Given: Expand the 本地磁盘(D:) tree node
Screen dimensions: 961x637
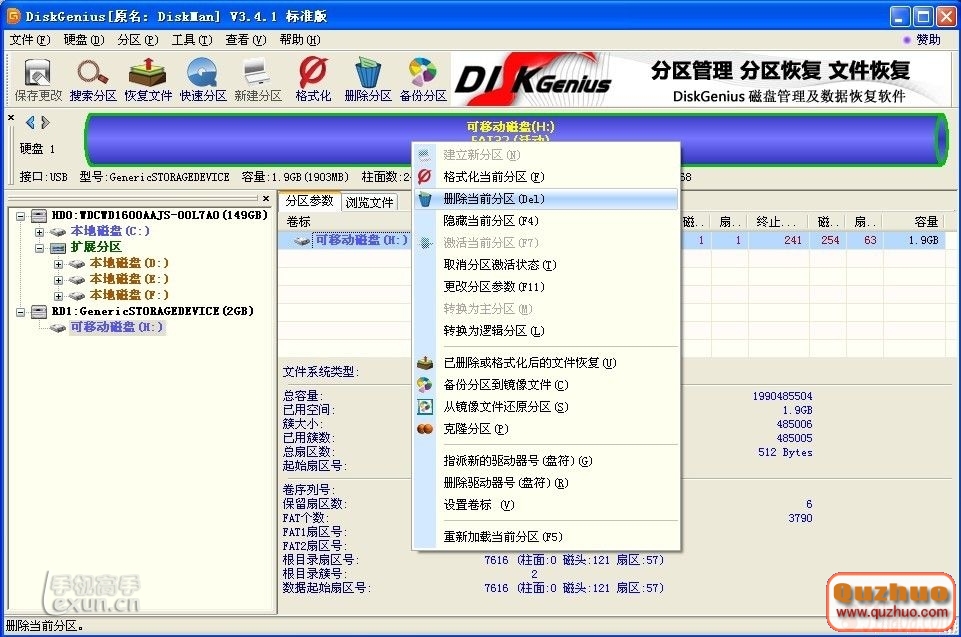Looking at the screenshot, I should (x=58, y=263).
